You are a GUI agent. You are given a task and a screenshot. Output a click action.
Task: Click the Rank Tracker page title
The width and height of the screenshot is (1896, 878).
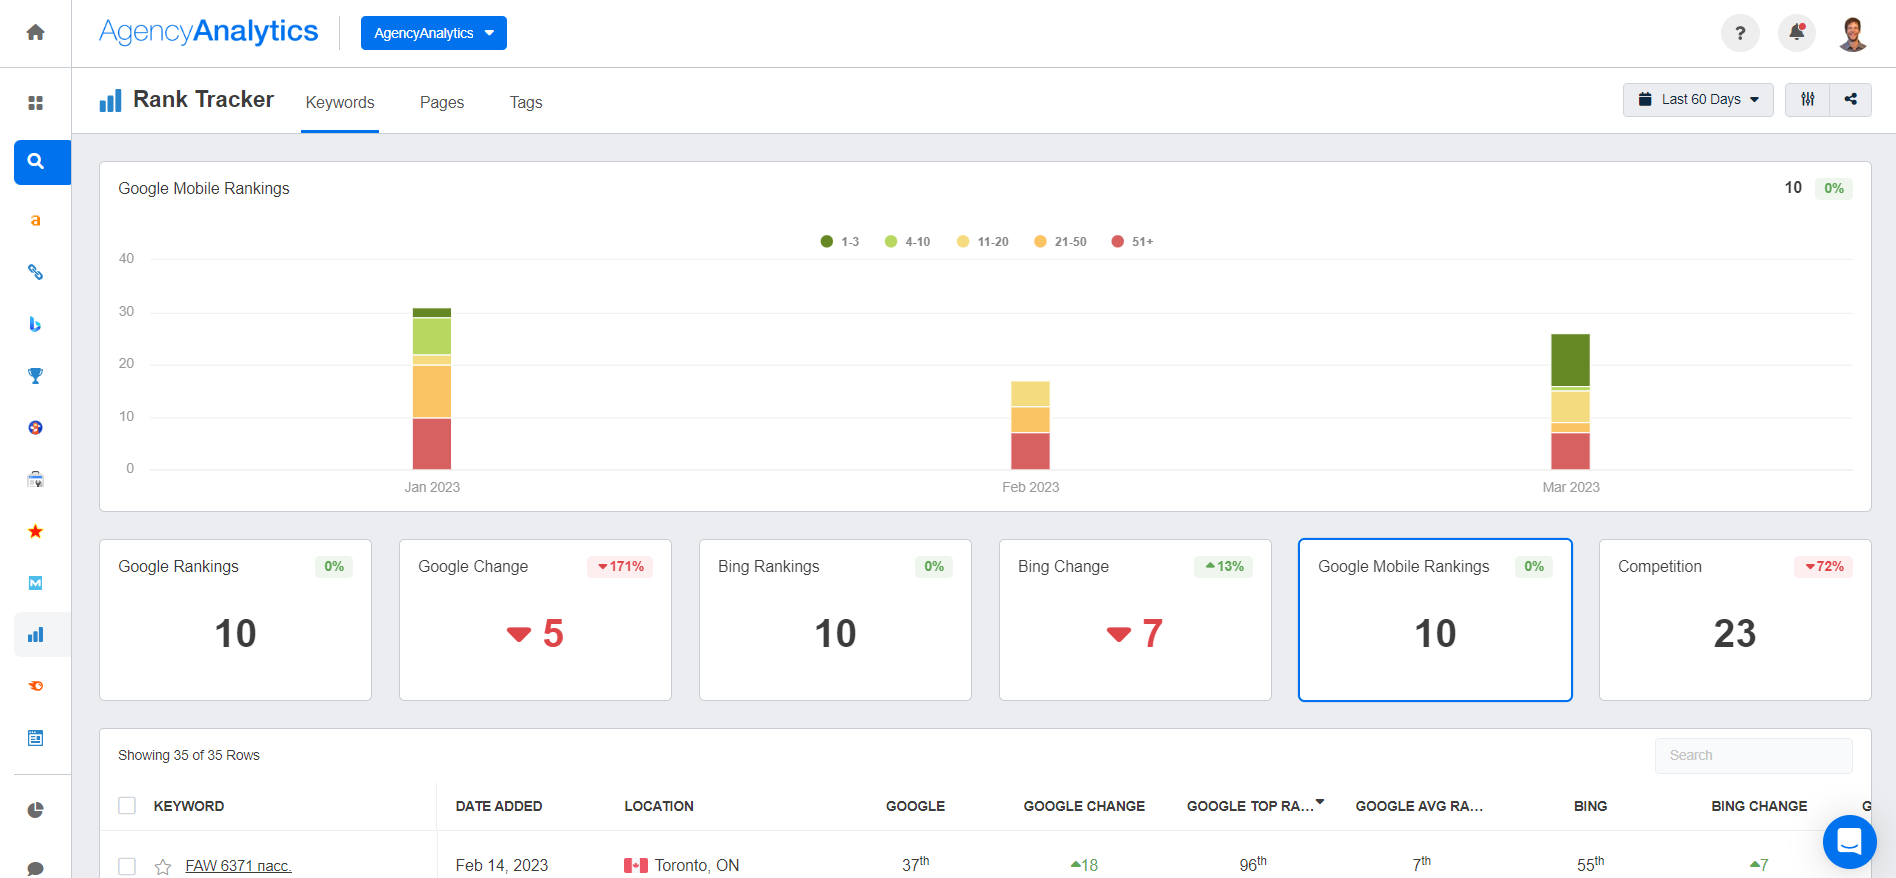pos(204,99)
